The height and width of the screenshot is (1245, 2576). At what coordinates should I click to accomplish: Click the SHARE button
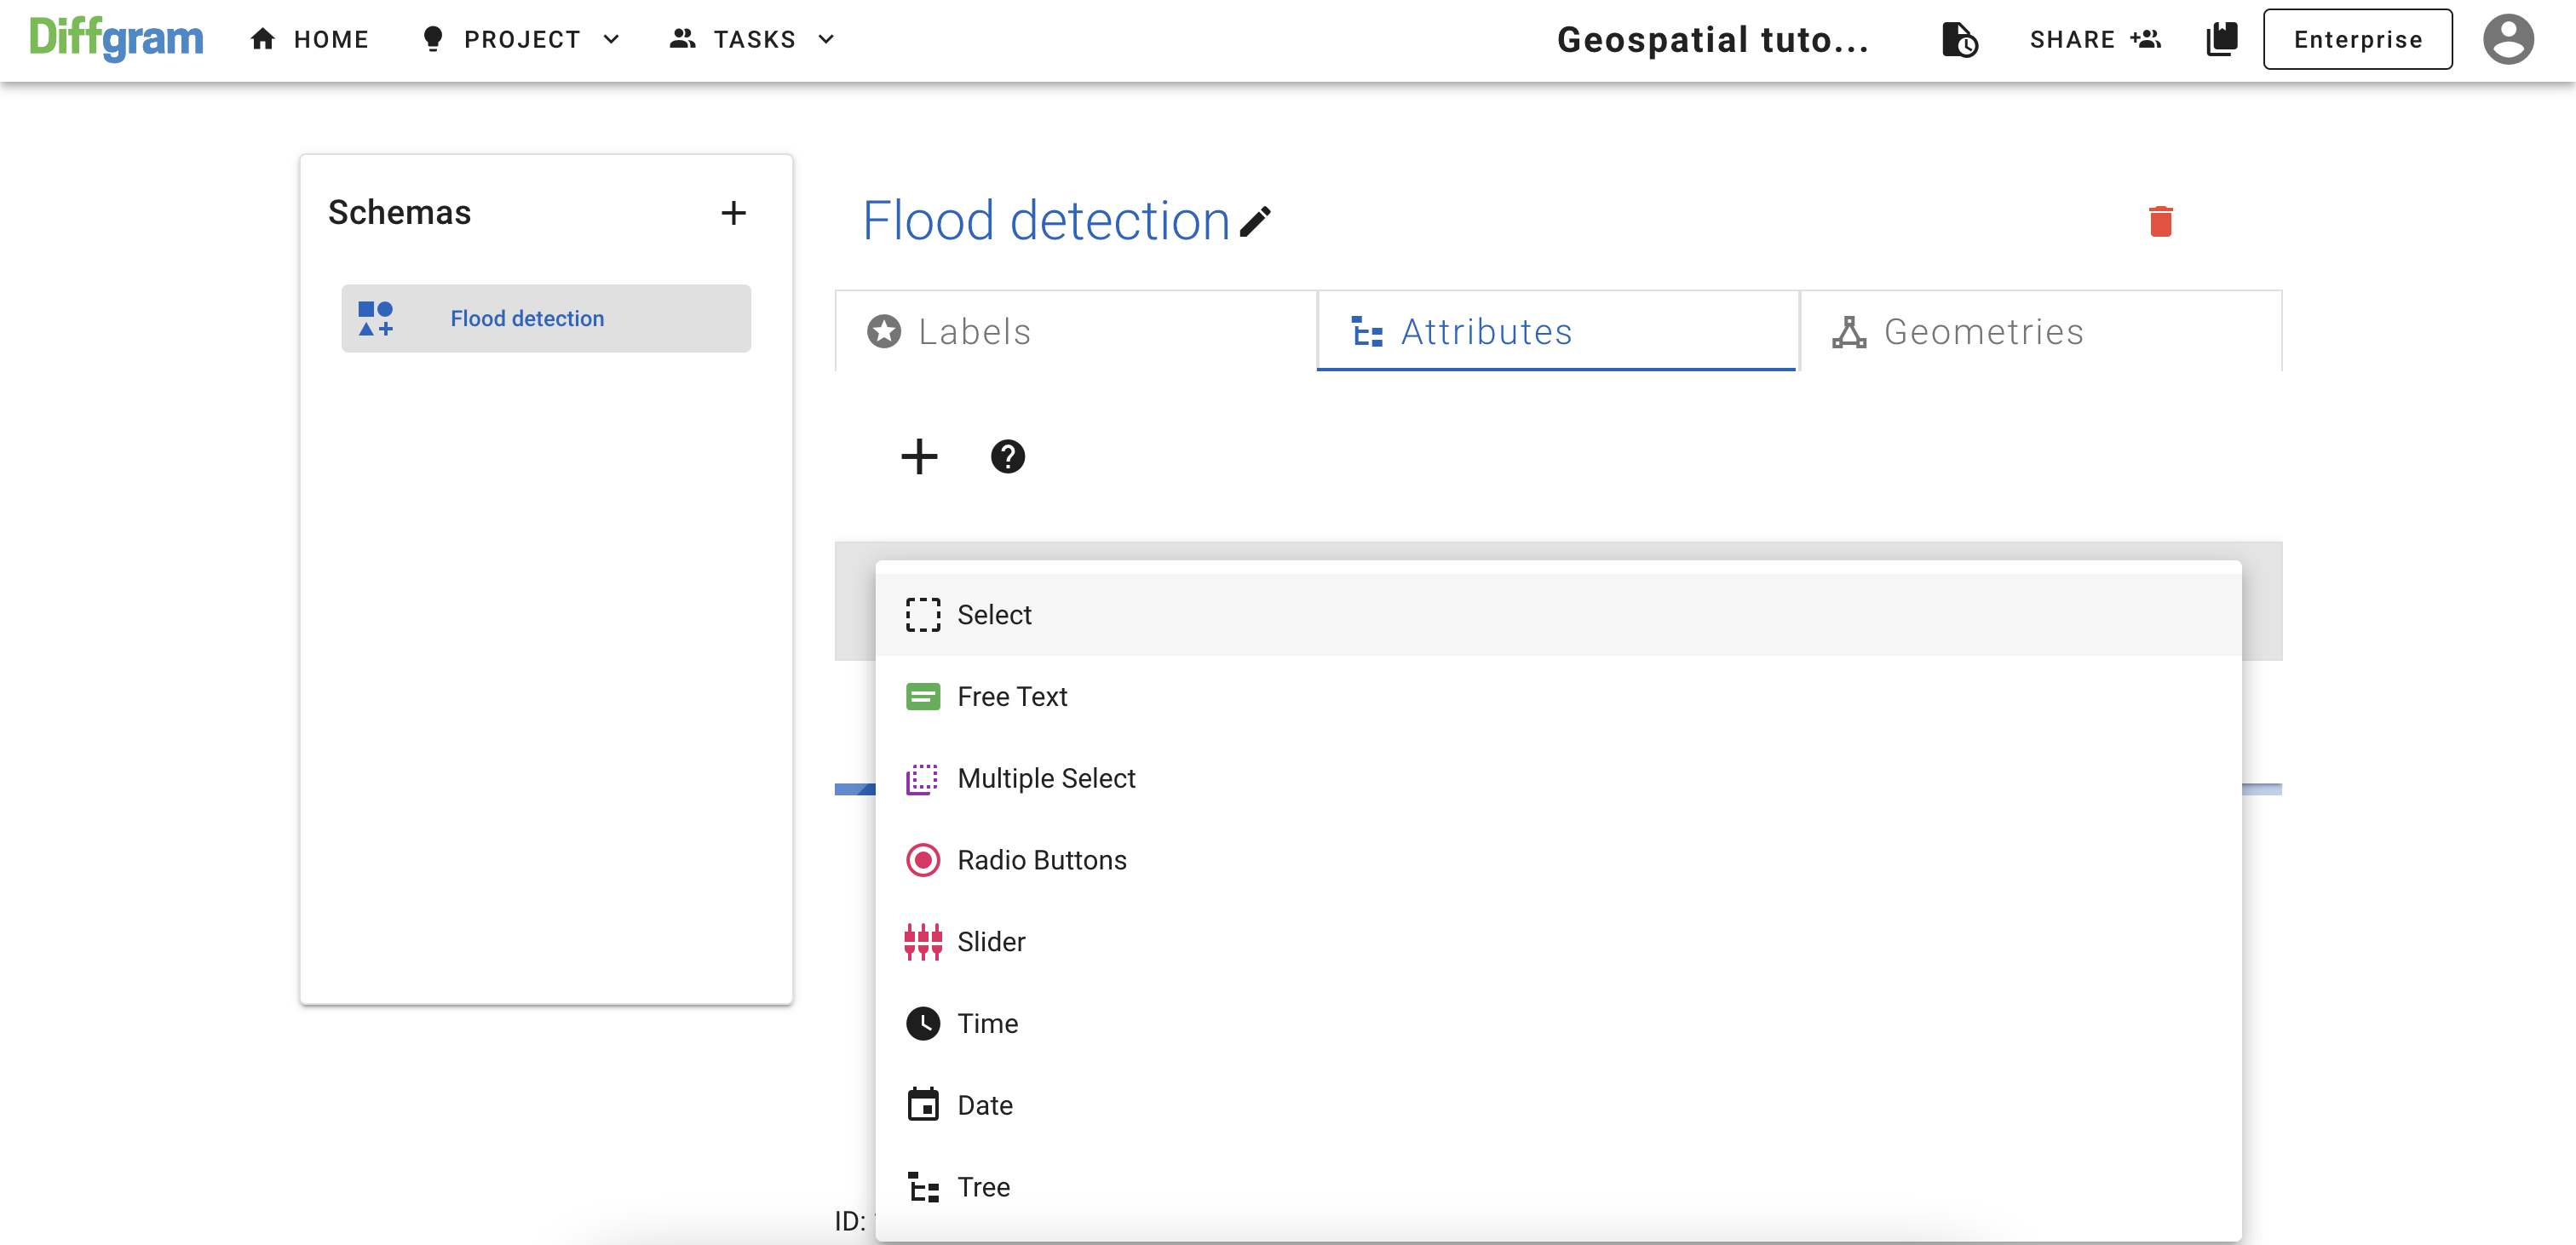point(2095,39)
